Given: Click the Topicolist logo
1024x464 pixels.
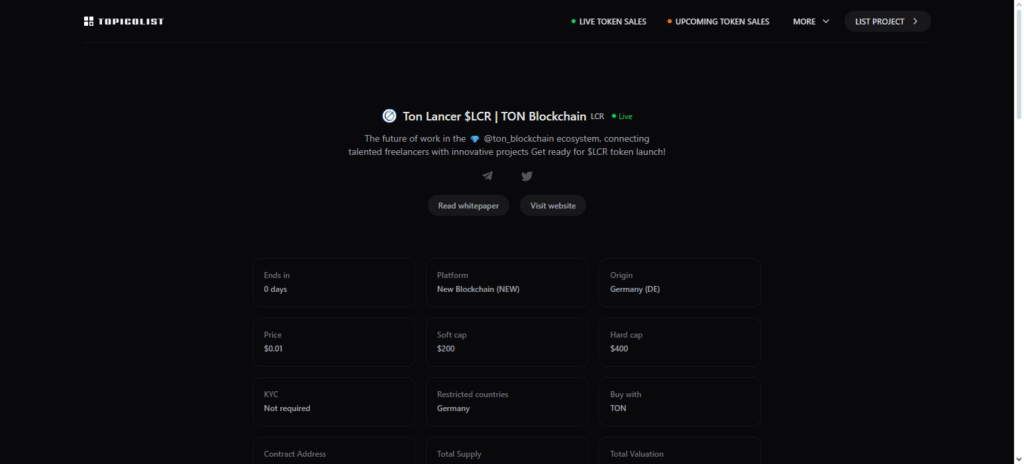Looking at the screenshot, I should click(x=123, y=21).
